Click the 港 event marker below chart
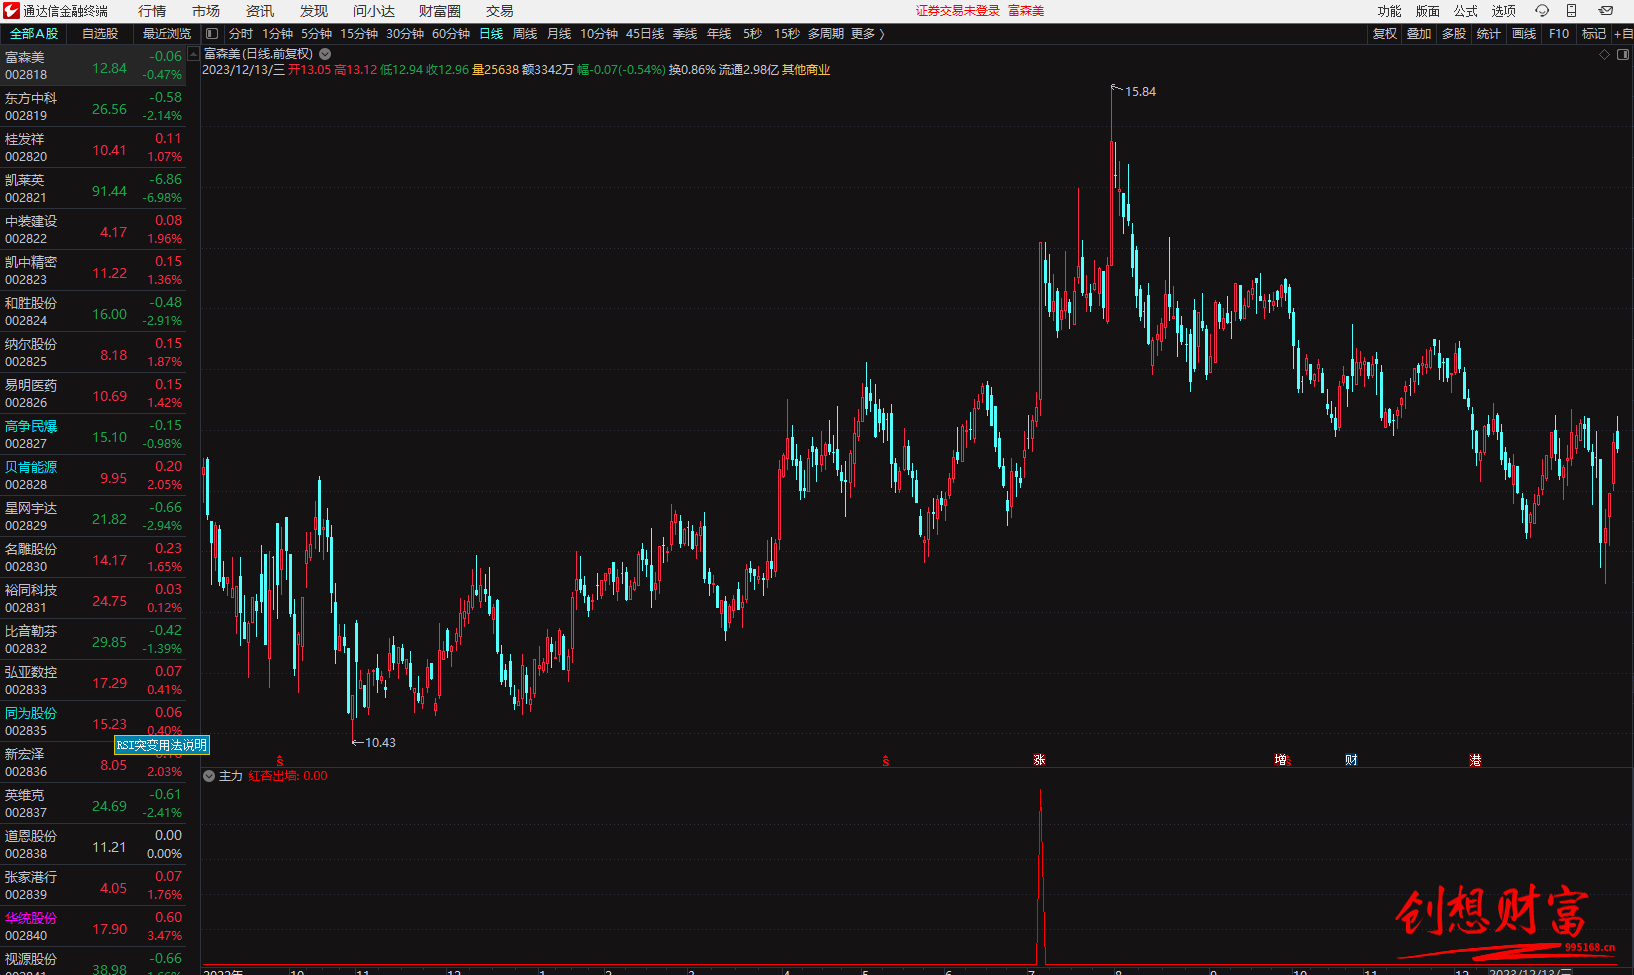The height and width of the screenshot is (975, 1634). [x=1475, y=760]
